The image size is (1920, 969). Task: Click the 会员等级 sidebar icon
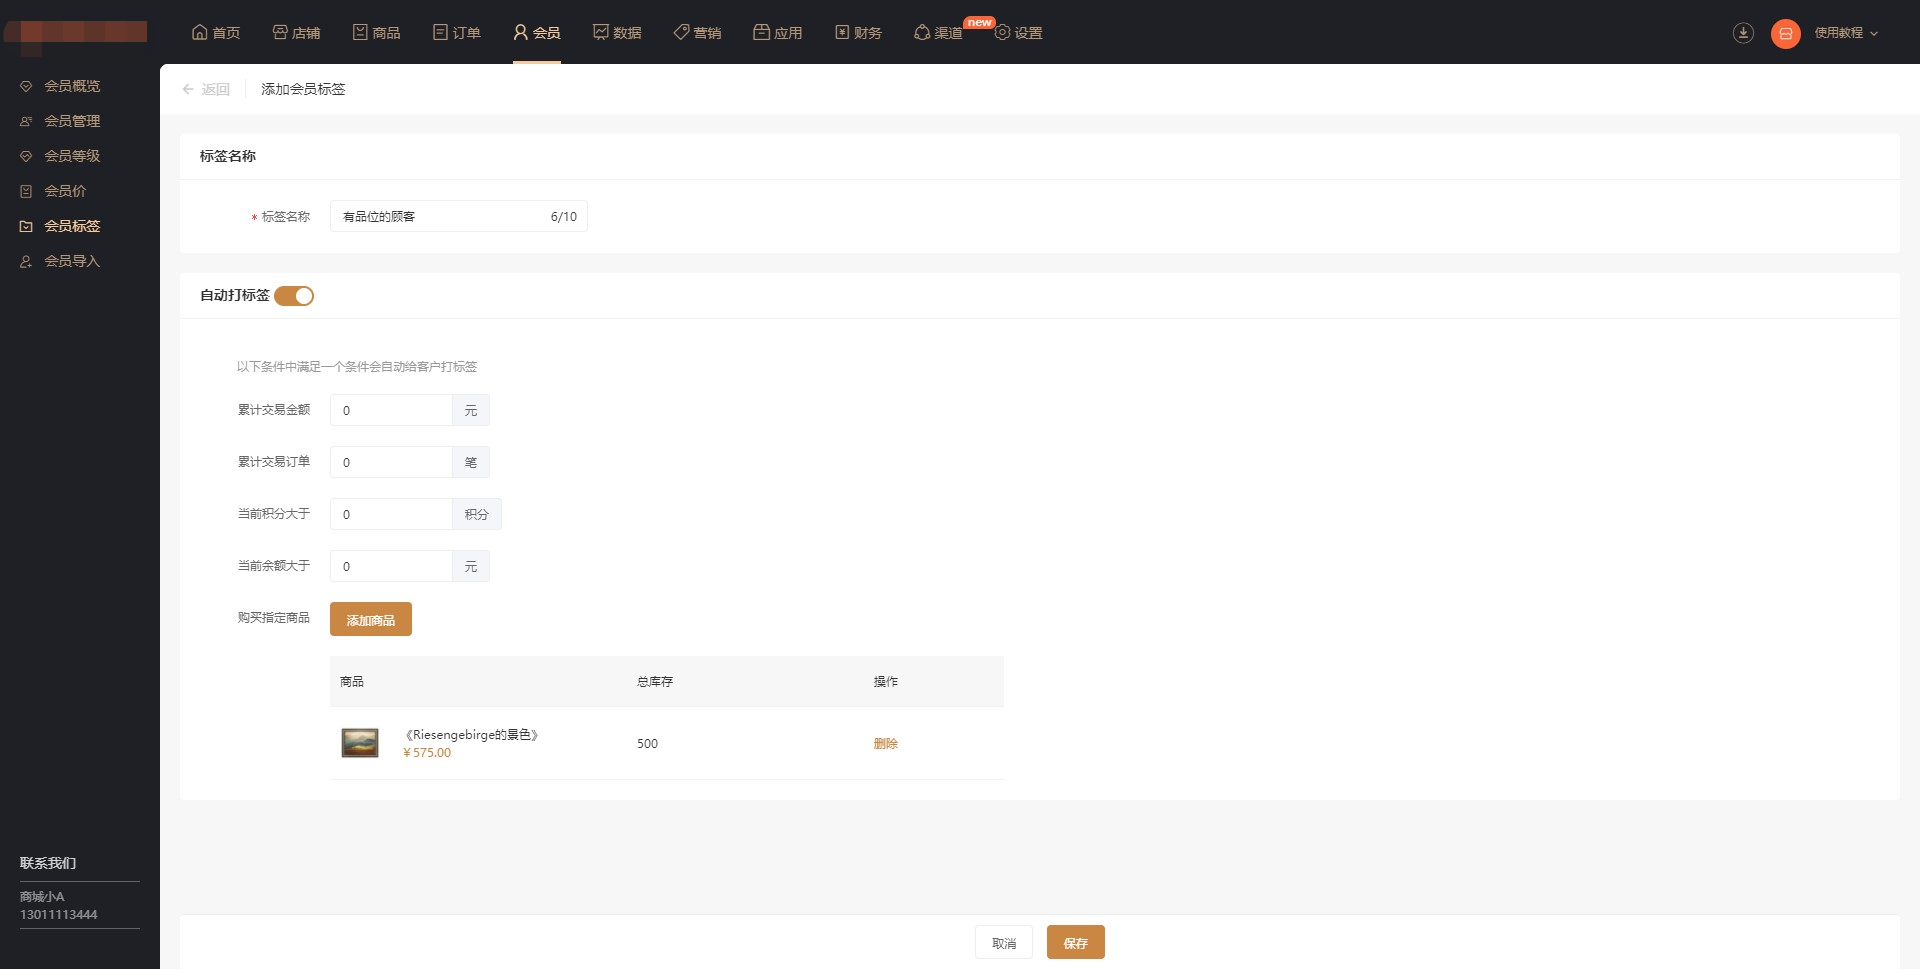point(26,156)
